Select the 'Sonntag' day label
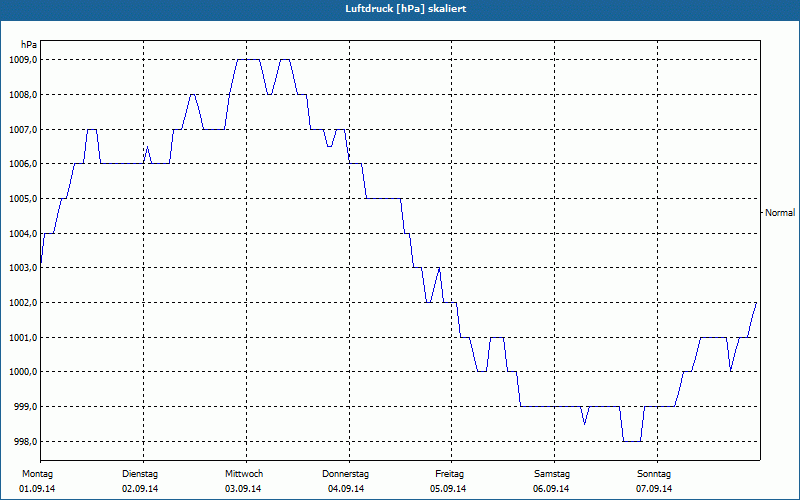This screenshot has width=800, height=500. [654, 474]
